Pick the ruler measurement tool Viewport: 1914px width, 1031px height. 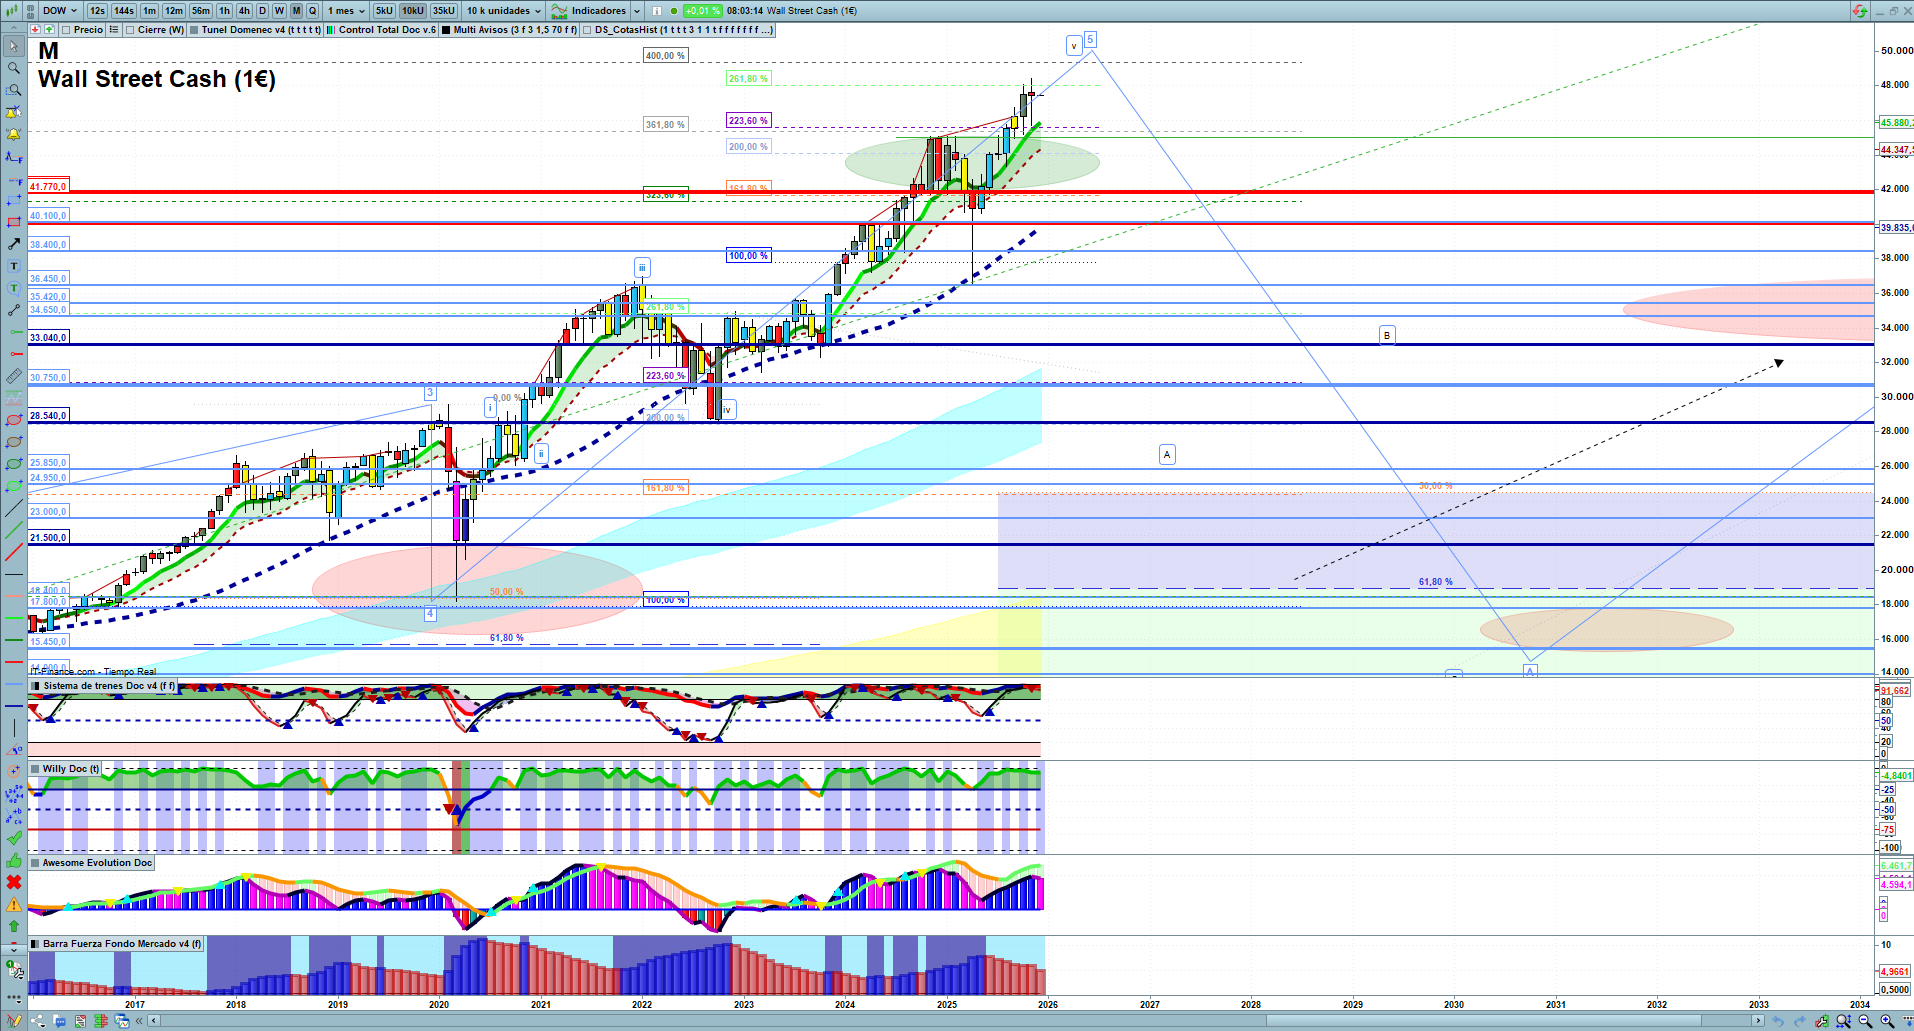pos(14,377)
